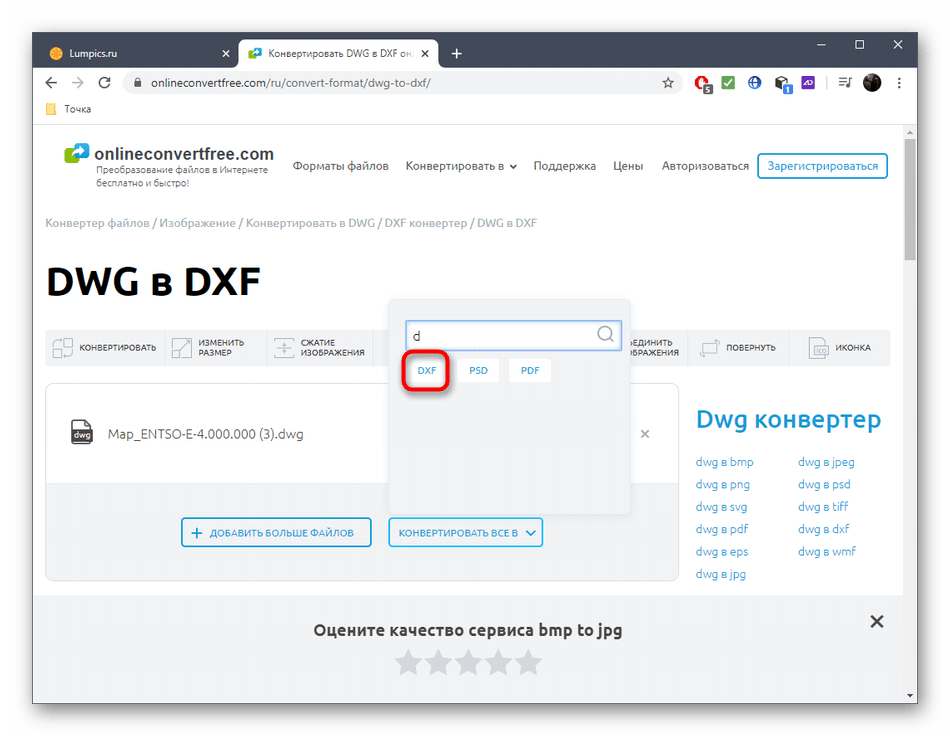
Task: Click Добавить больше файлов button
Action: [x=276, y=532]
